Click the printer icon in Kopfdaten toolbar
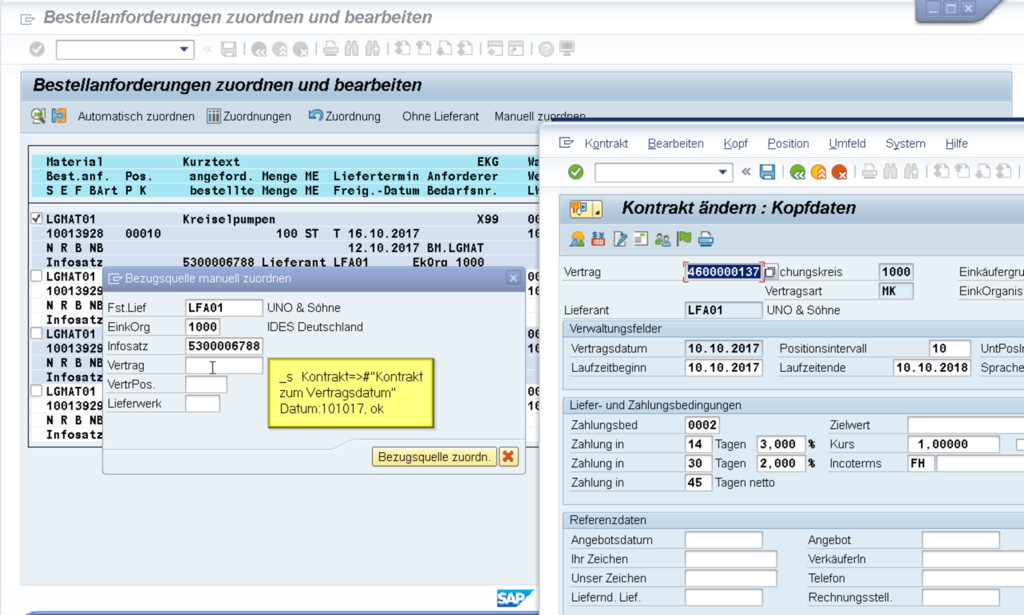The image size is (1024, 615). pyautogui.click(x=706, y=239)
